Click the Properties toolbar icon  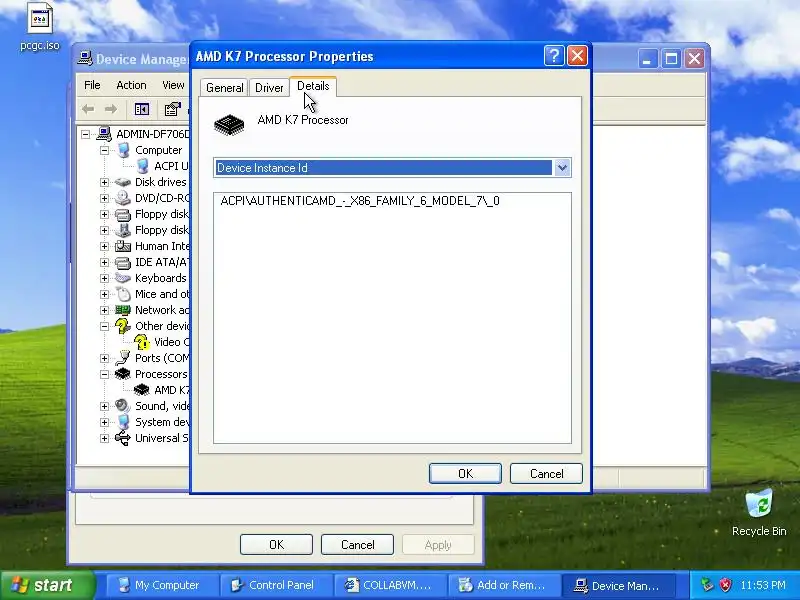(x=172, y=109)
